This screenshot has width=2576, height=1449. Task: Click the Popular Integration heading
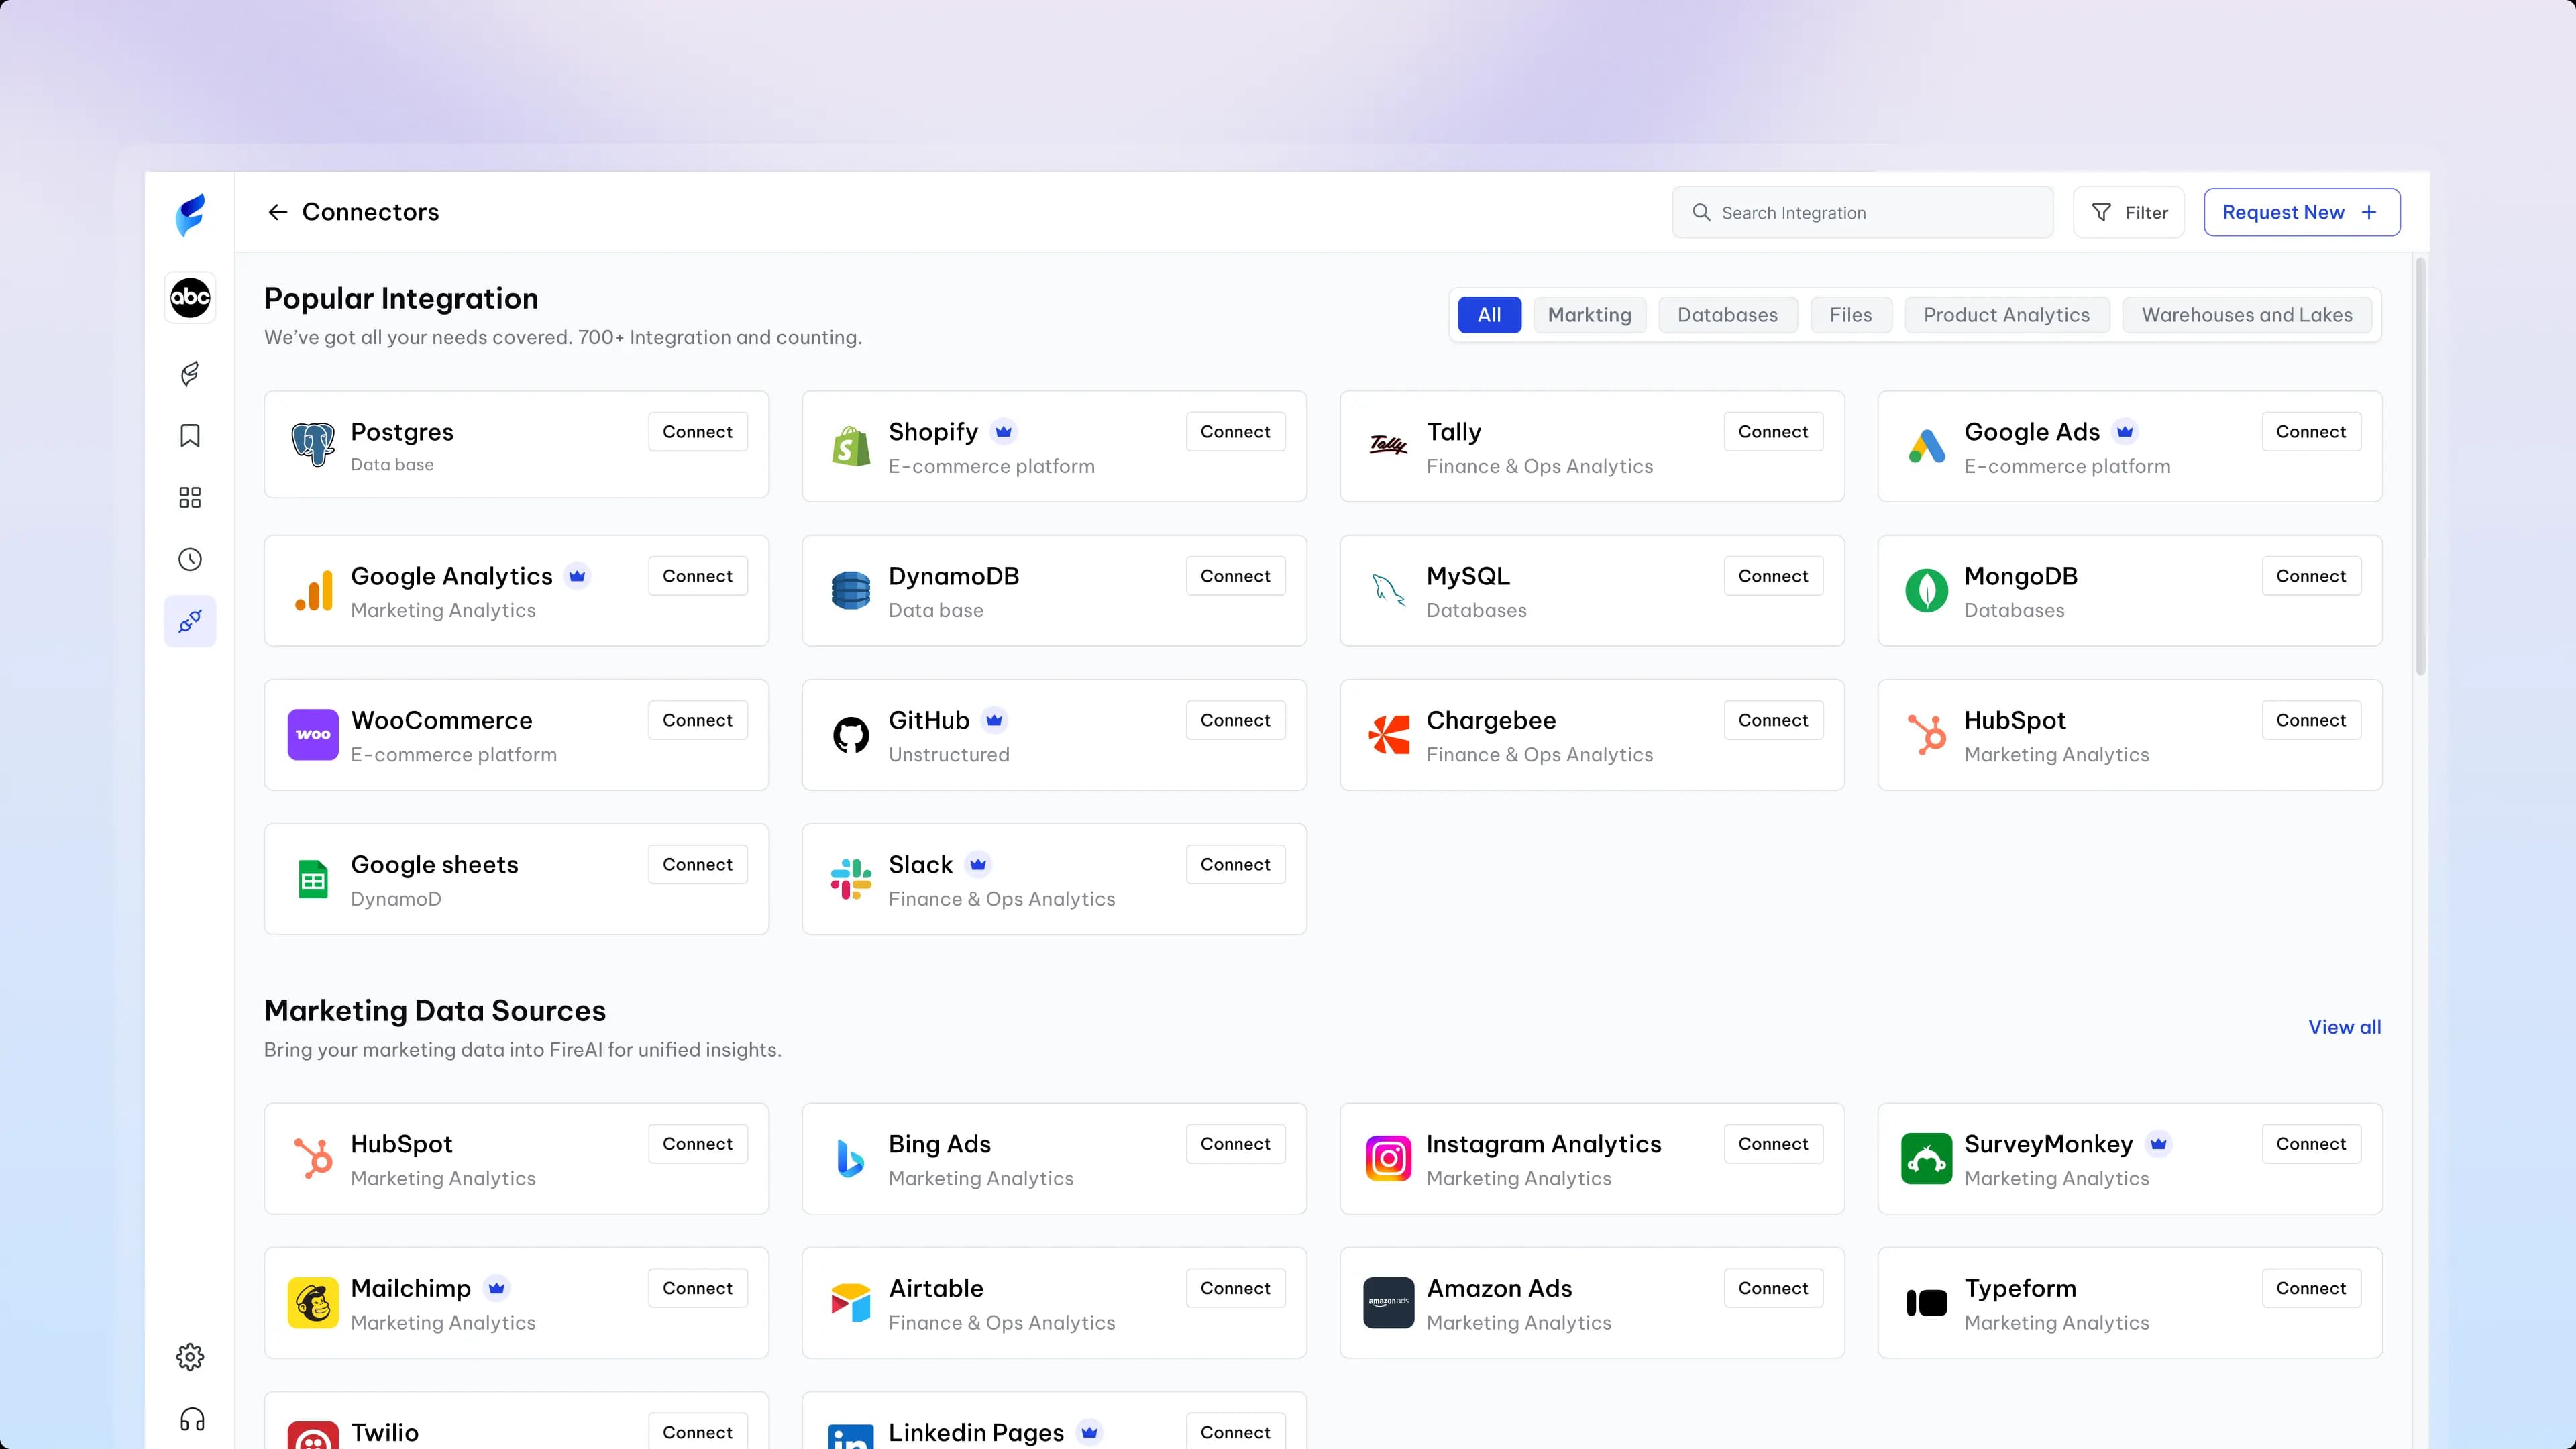[401, 298]
